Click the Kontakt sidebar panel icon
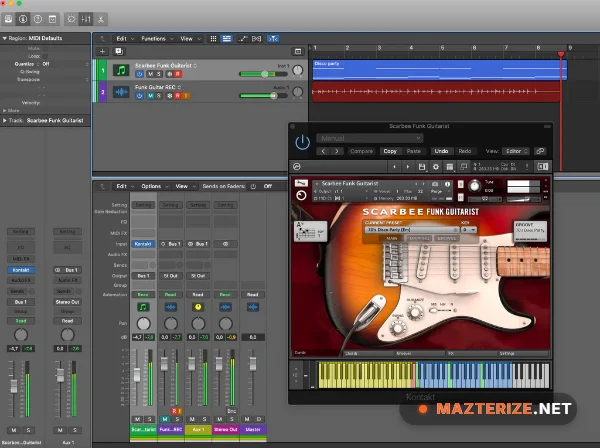 543,166
